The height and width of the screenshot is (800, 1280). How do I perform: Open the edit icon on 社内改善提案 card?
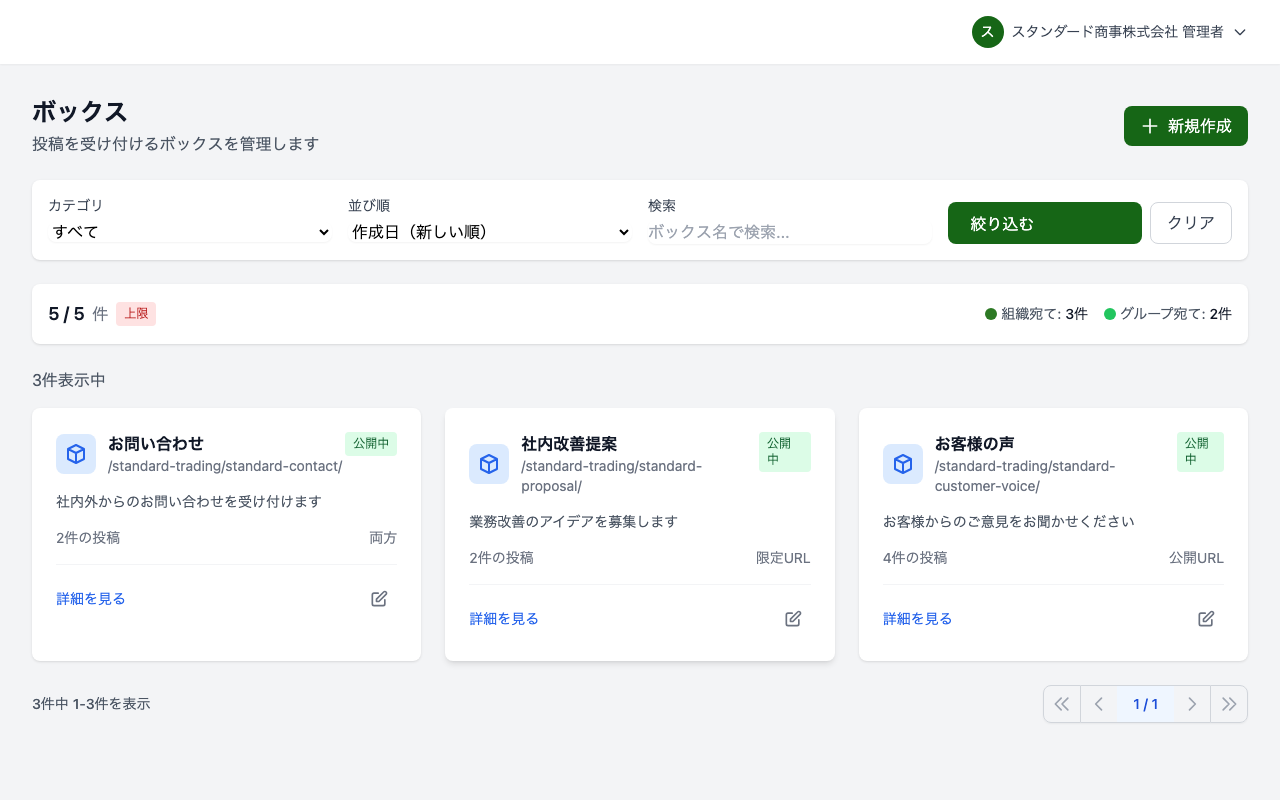click(792, 618)
